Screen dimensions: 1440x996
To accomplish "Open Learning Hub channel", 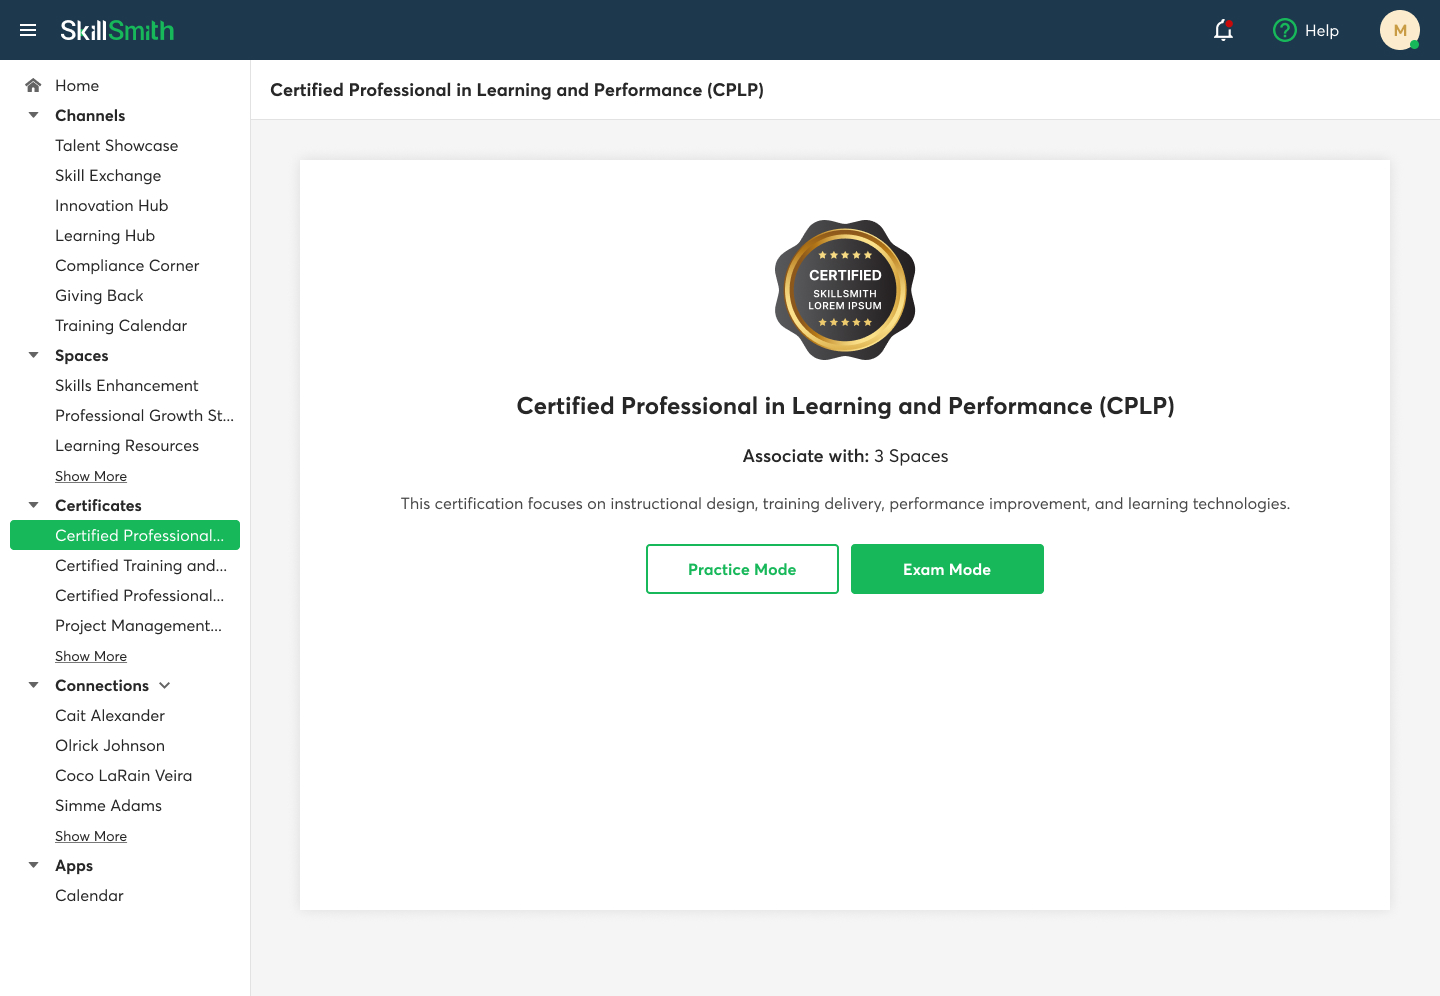I will tap(105, 235).
